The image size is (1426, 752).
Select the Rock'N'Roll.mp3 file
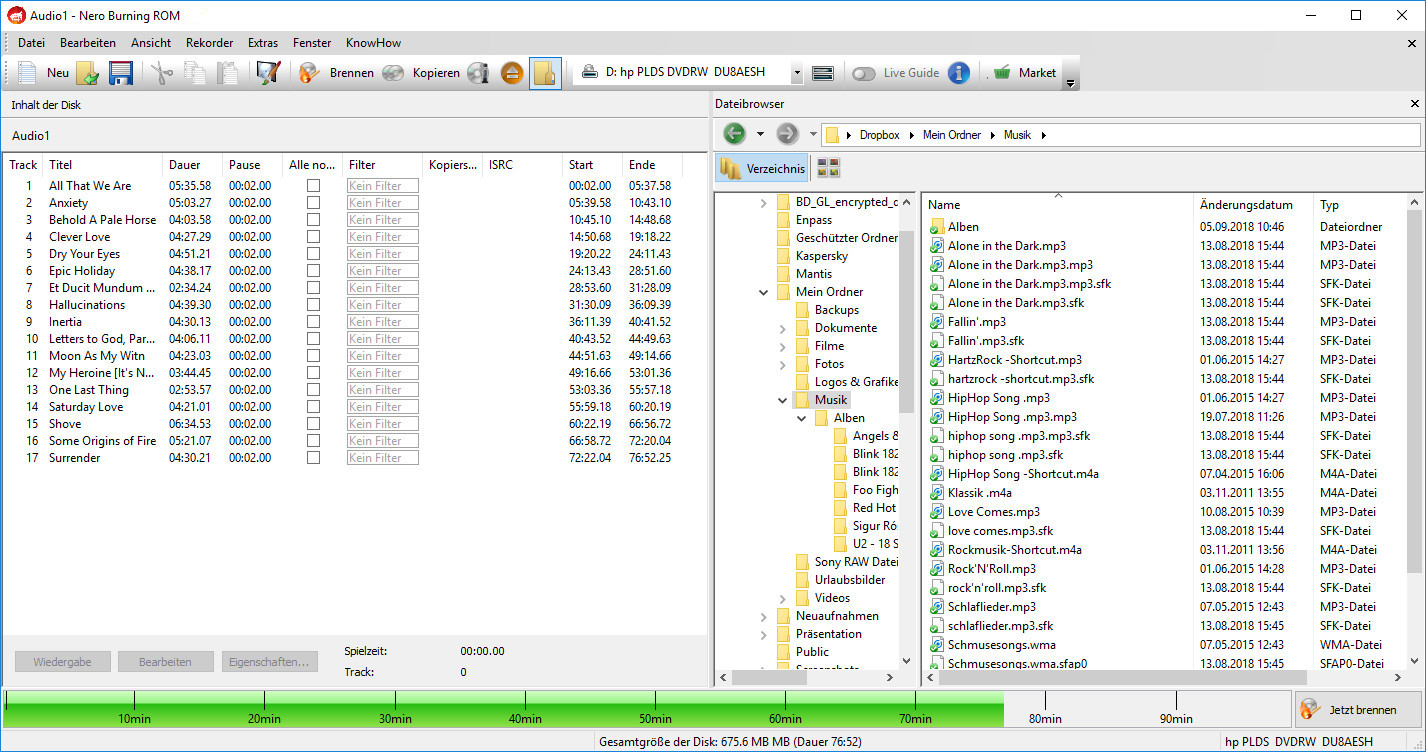point(992,569)
